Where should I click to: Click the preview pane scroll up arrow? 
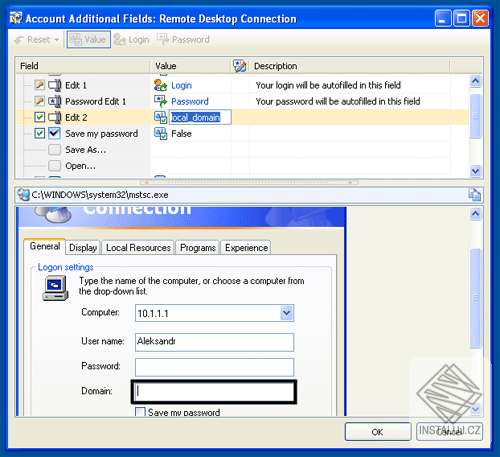[475, 214]
